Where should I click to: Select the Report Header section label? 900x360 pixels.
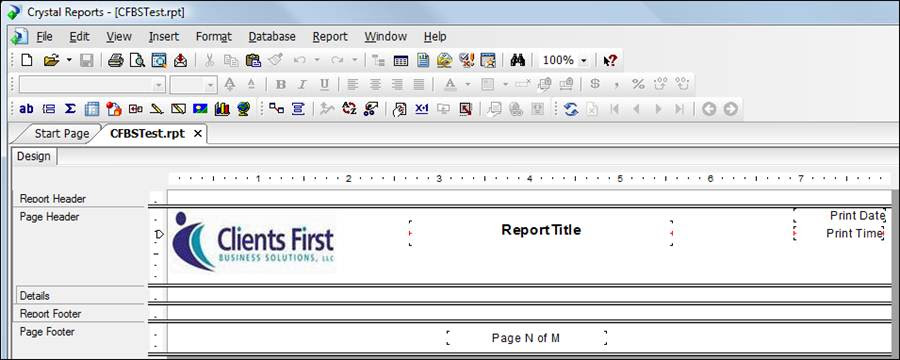[53, 199]
